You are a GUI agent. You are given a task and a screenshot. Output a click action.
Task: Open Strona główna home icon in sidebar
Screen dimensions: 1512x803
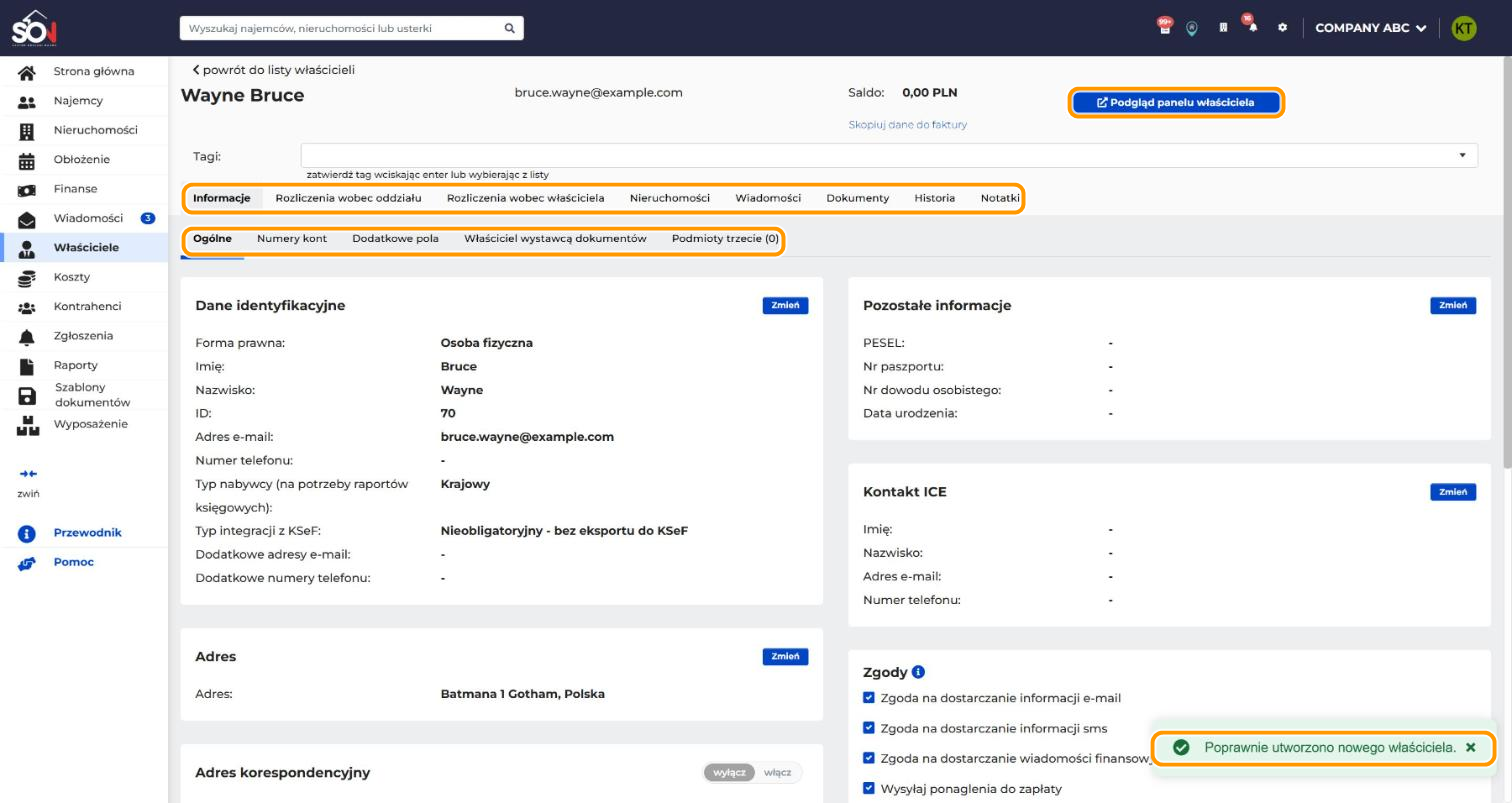click(28, 72)
